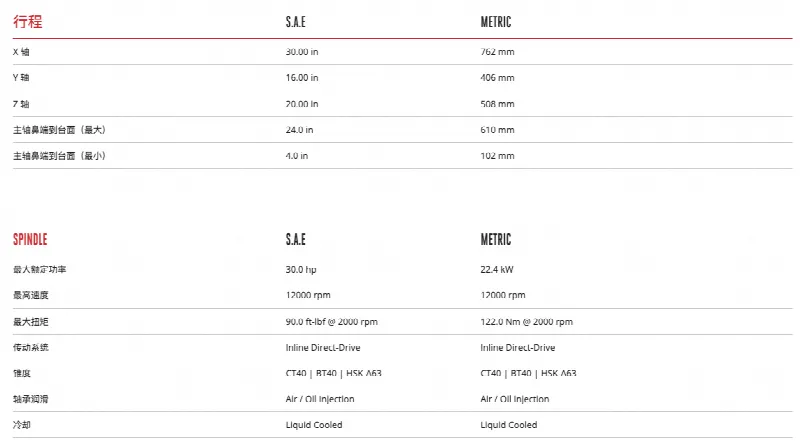Select the S.A.E Inline Direct-Drive text
The height and width of the screenshot is (446, 800).
pyautogui.click(x=322, y=348)
